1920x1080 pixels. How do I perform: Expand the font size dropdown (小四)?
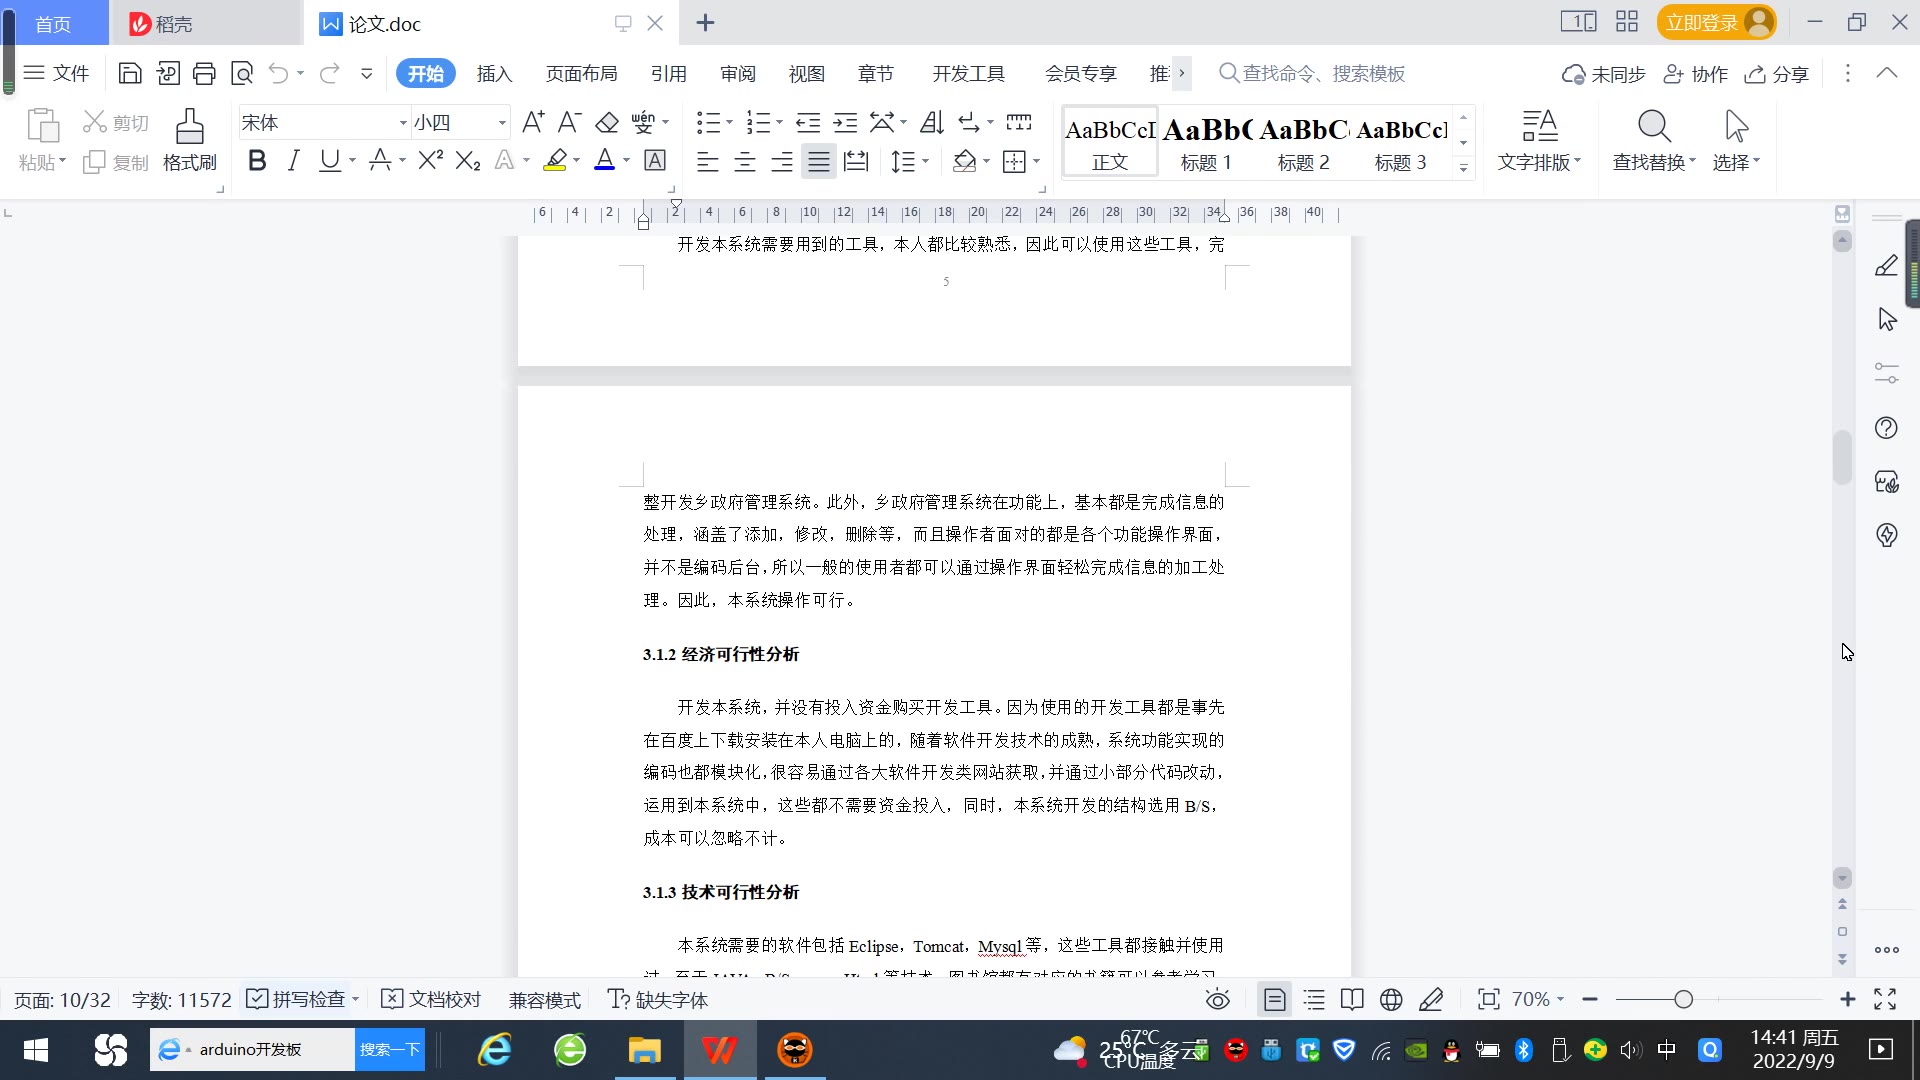[x=502, y=123]
